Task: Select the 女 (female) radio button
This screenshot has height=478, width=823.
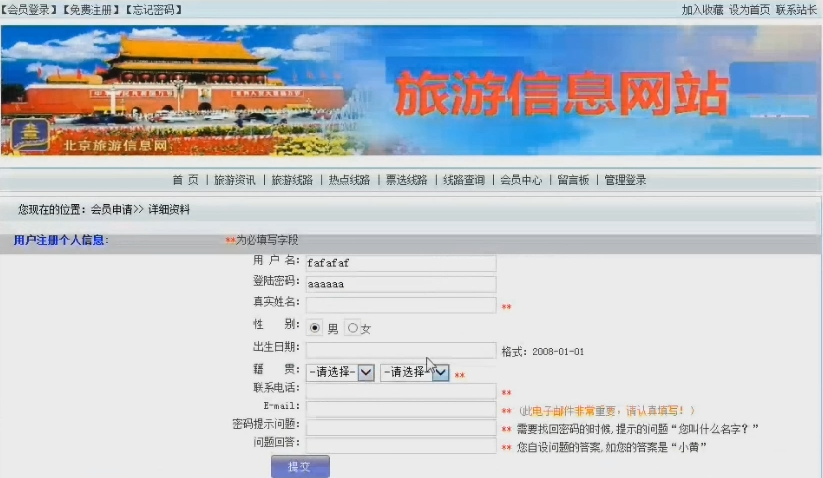Action: pyautogui.click(x=353, y=328)
